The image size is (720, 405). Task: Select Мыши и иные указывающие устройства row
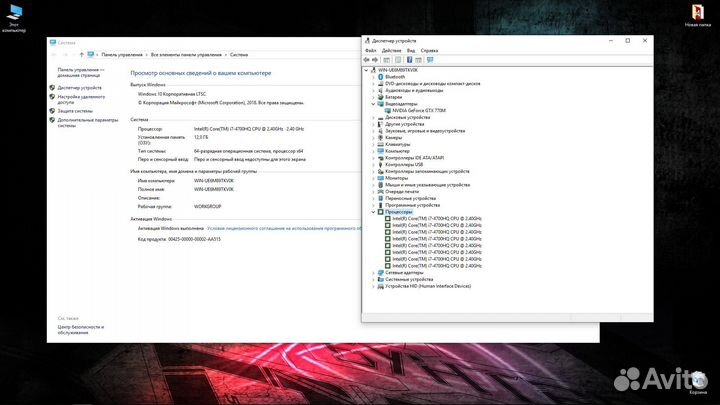pyautogui.click(x=427, y=185)
